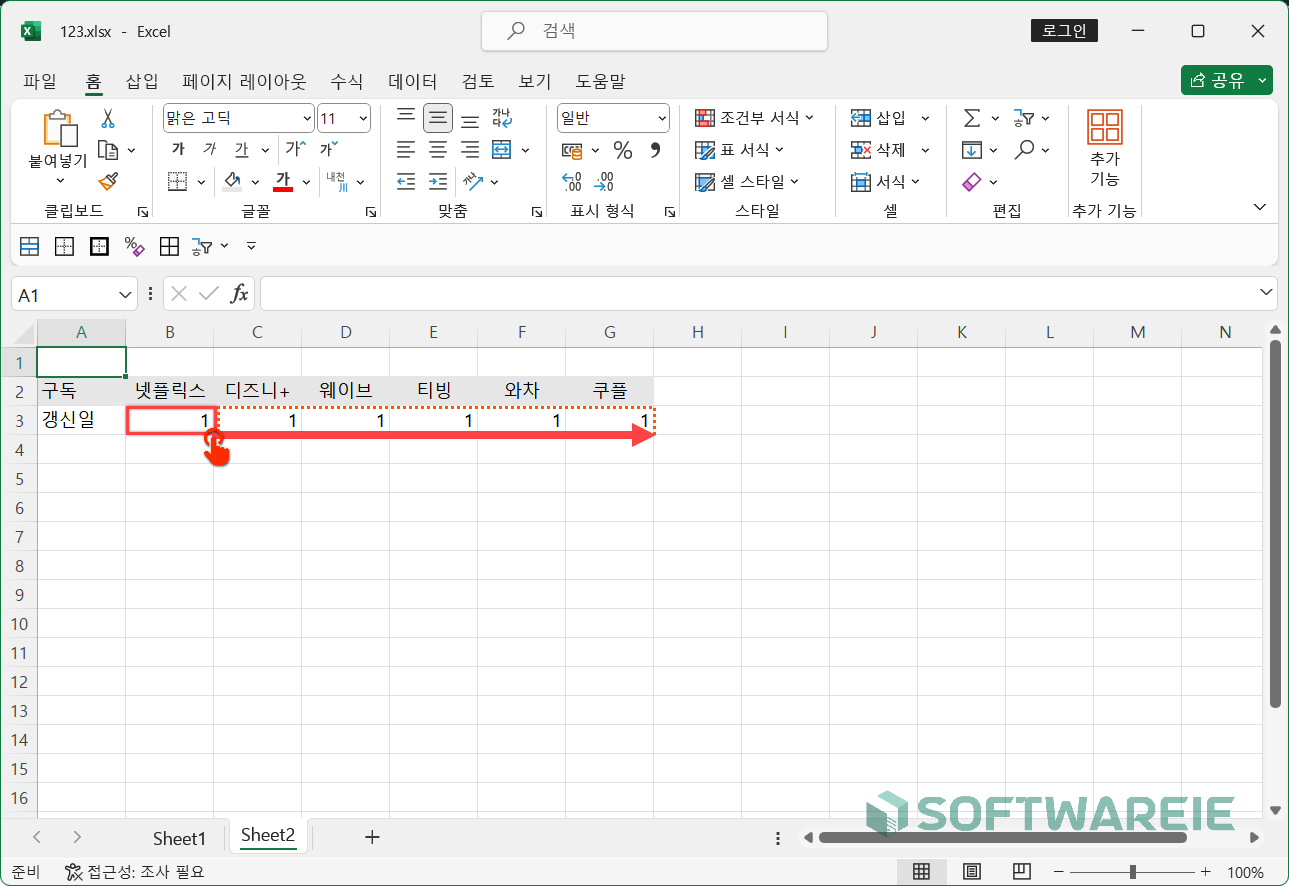Image resolution: width=1289 pixels, height=886 pixels.
Task: Expand the 셀 스타일 cell styles menu
Action: [748, 181]
